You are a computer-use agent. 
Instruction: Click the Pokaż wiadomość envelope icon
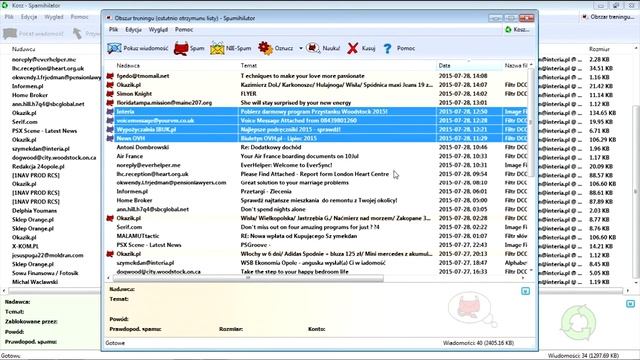click(x=114, y=48)
